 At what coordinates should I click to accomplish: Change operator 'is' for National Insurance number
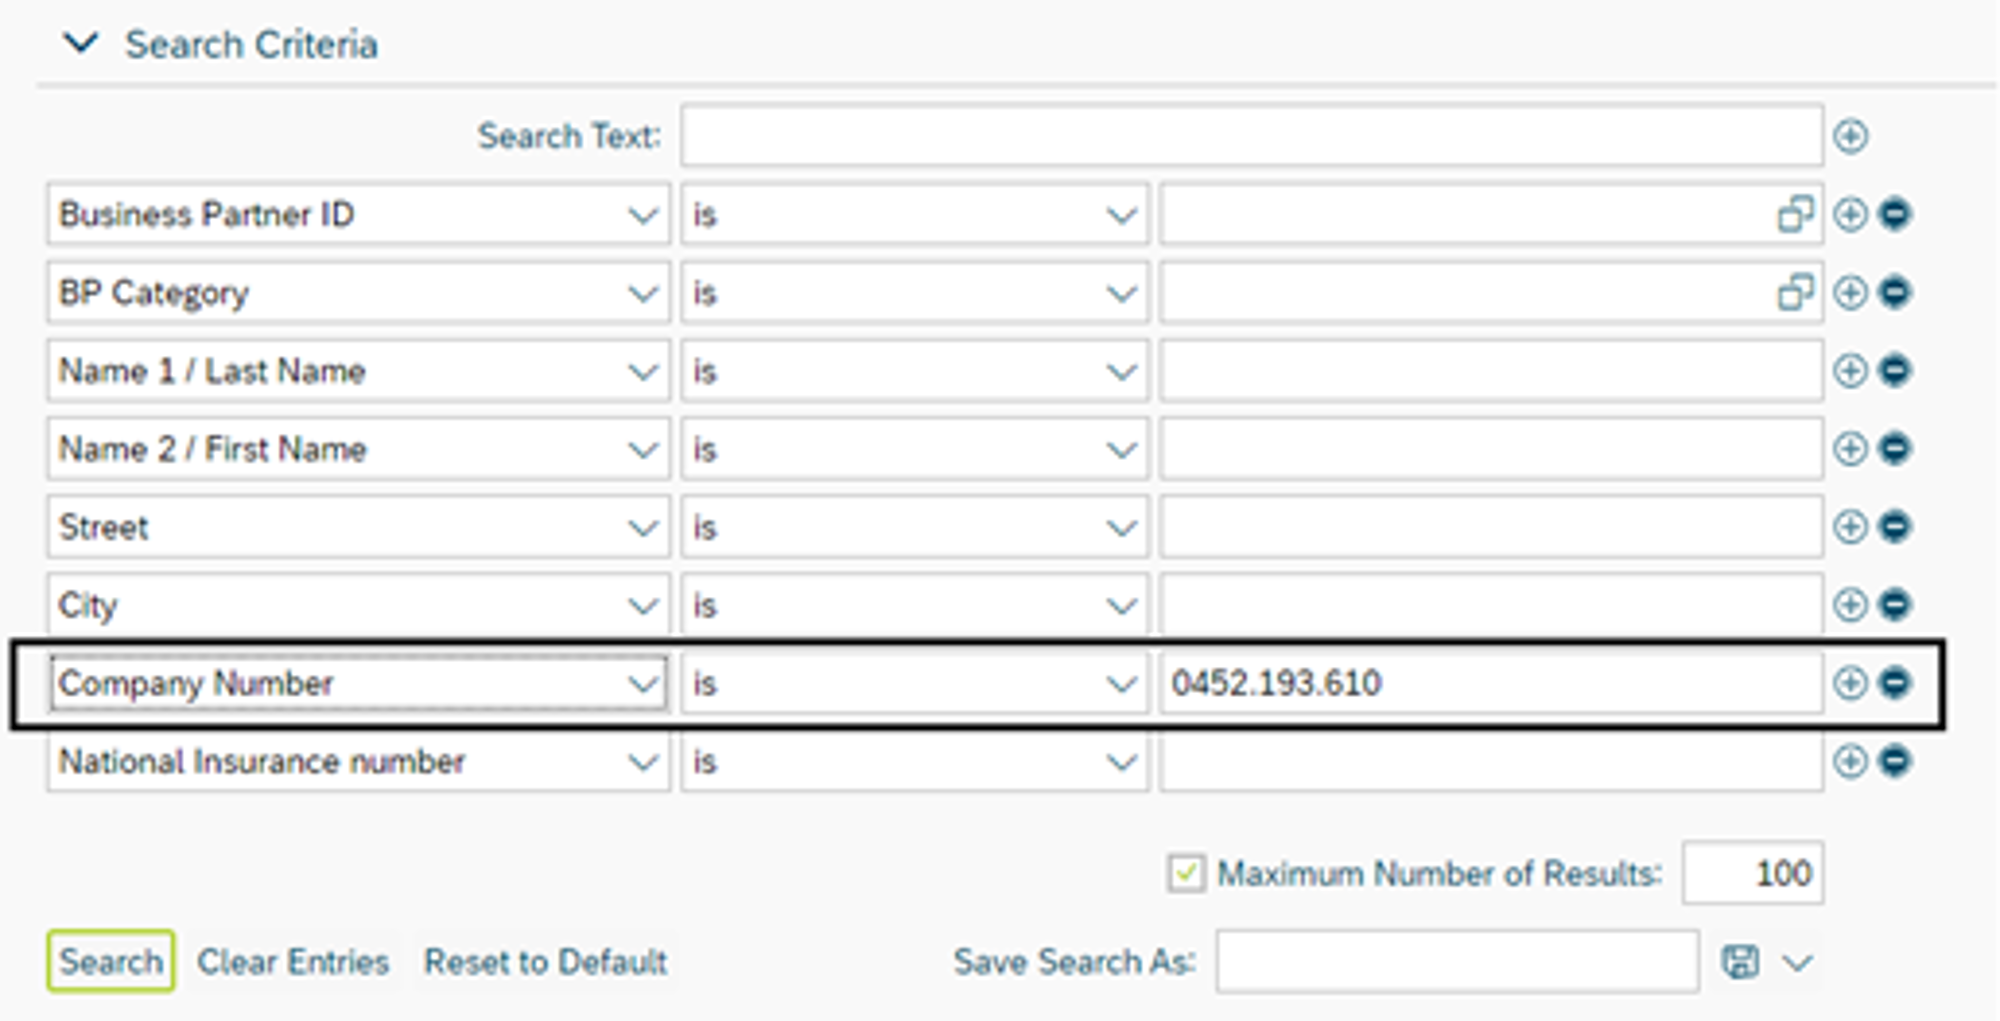click(x=914, y=761)
